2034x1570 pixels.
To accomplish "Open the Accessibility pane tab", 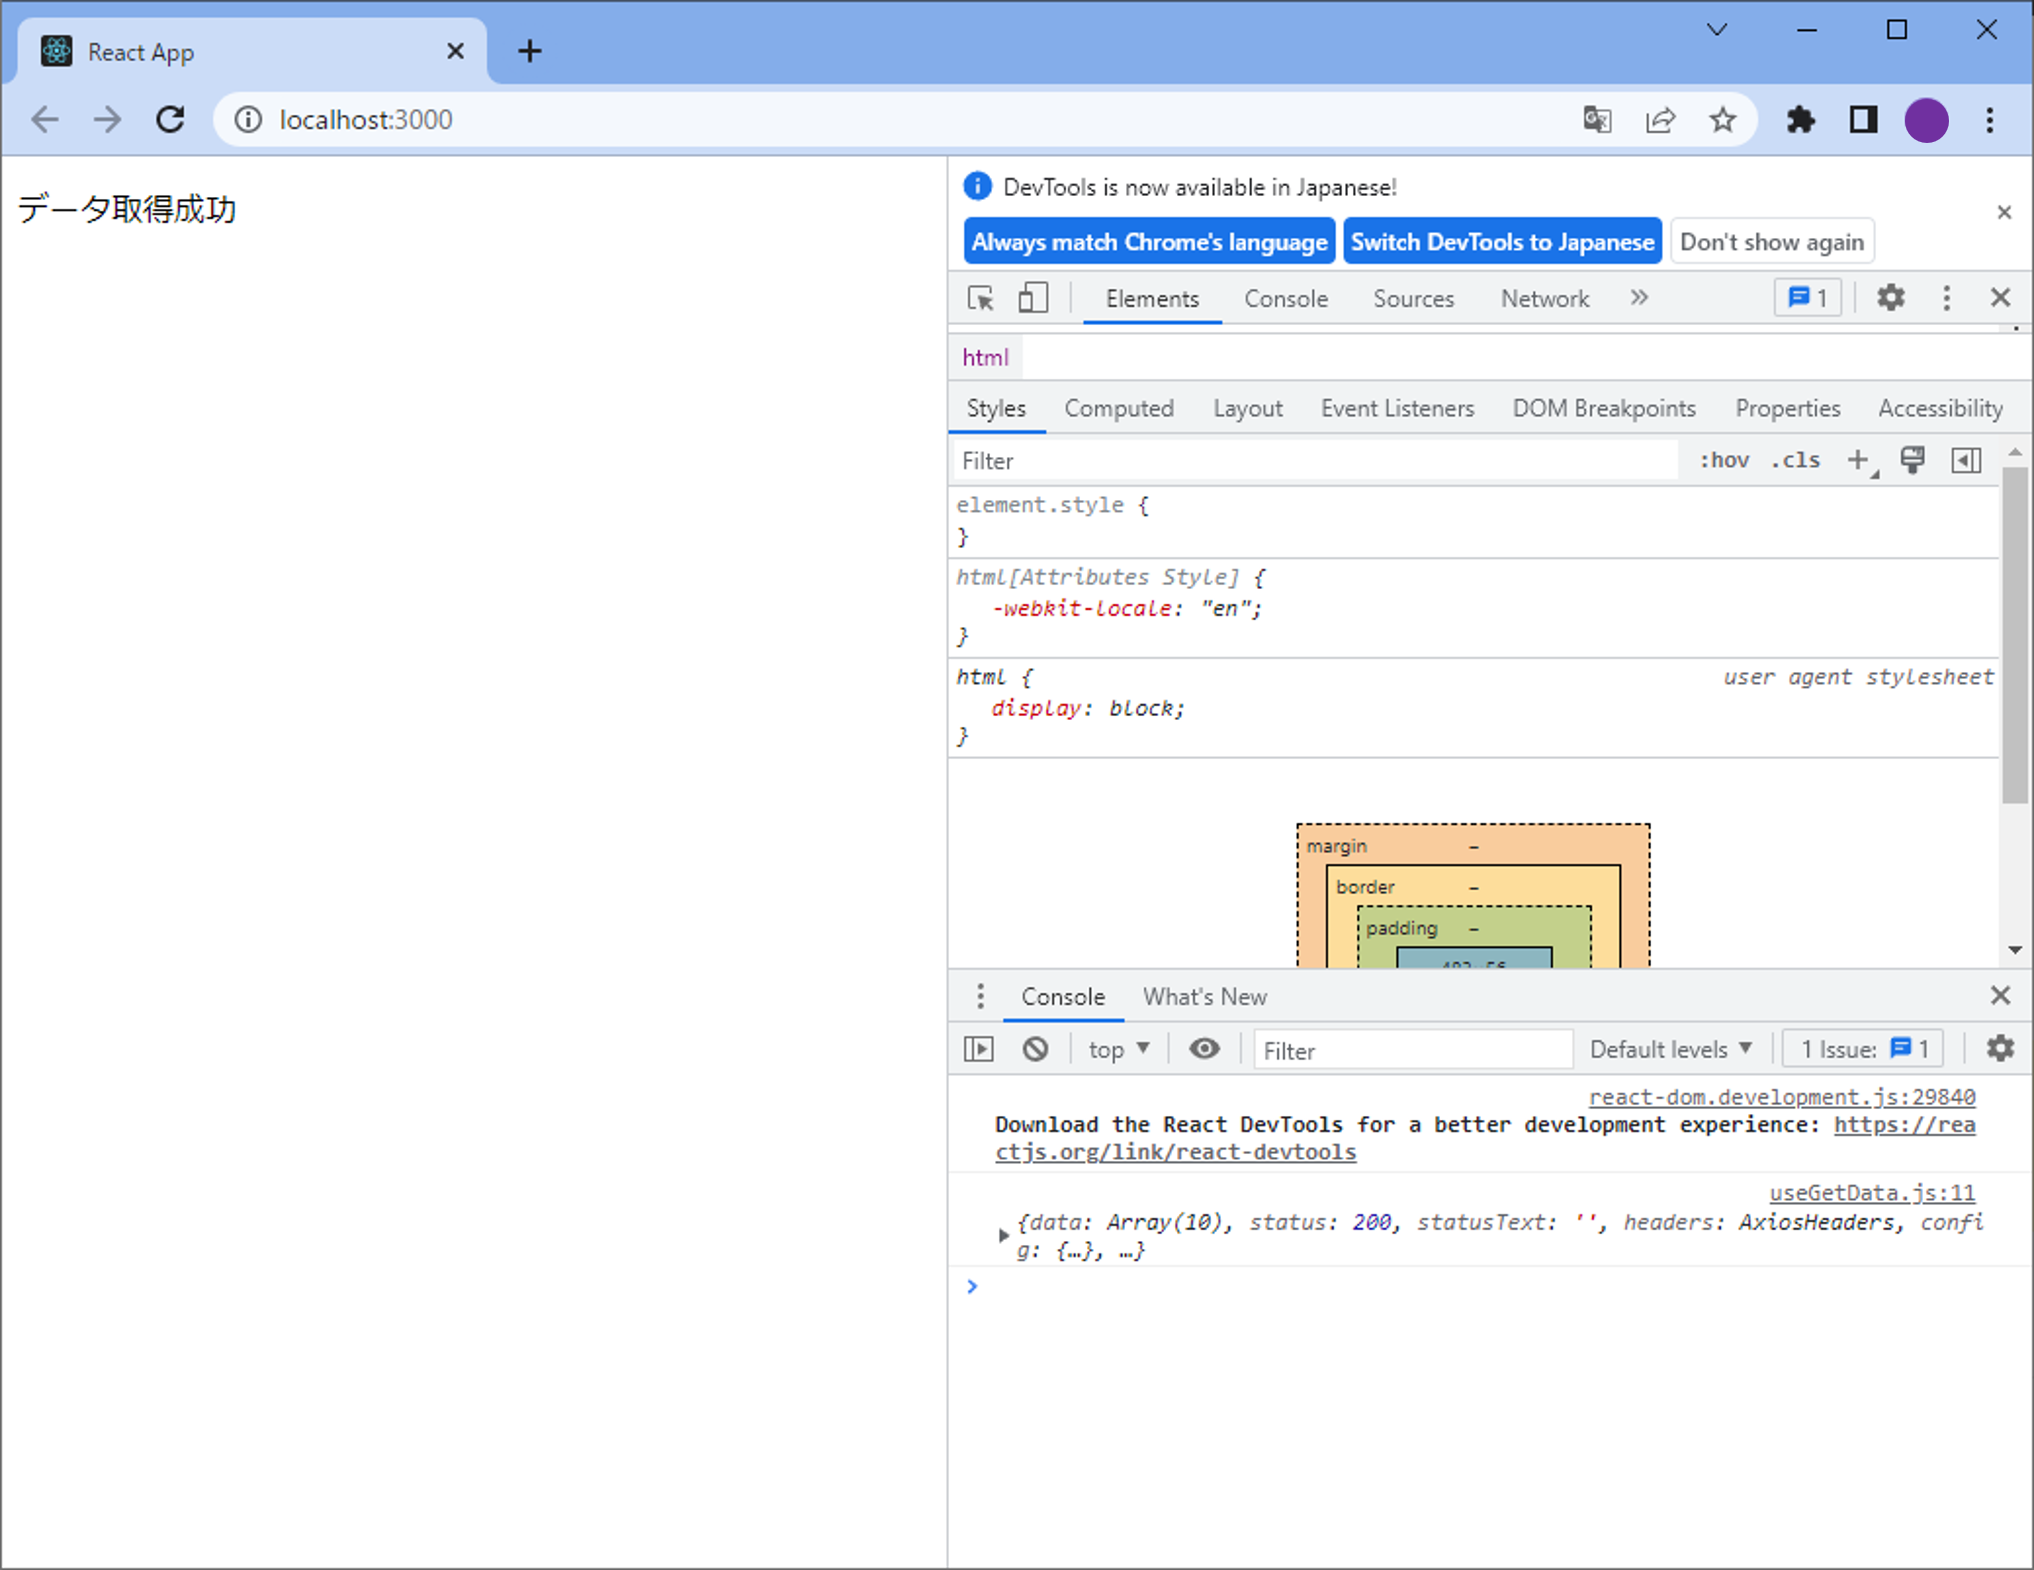I will tap(1940, 409).
